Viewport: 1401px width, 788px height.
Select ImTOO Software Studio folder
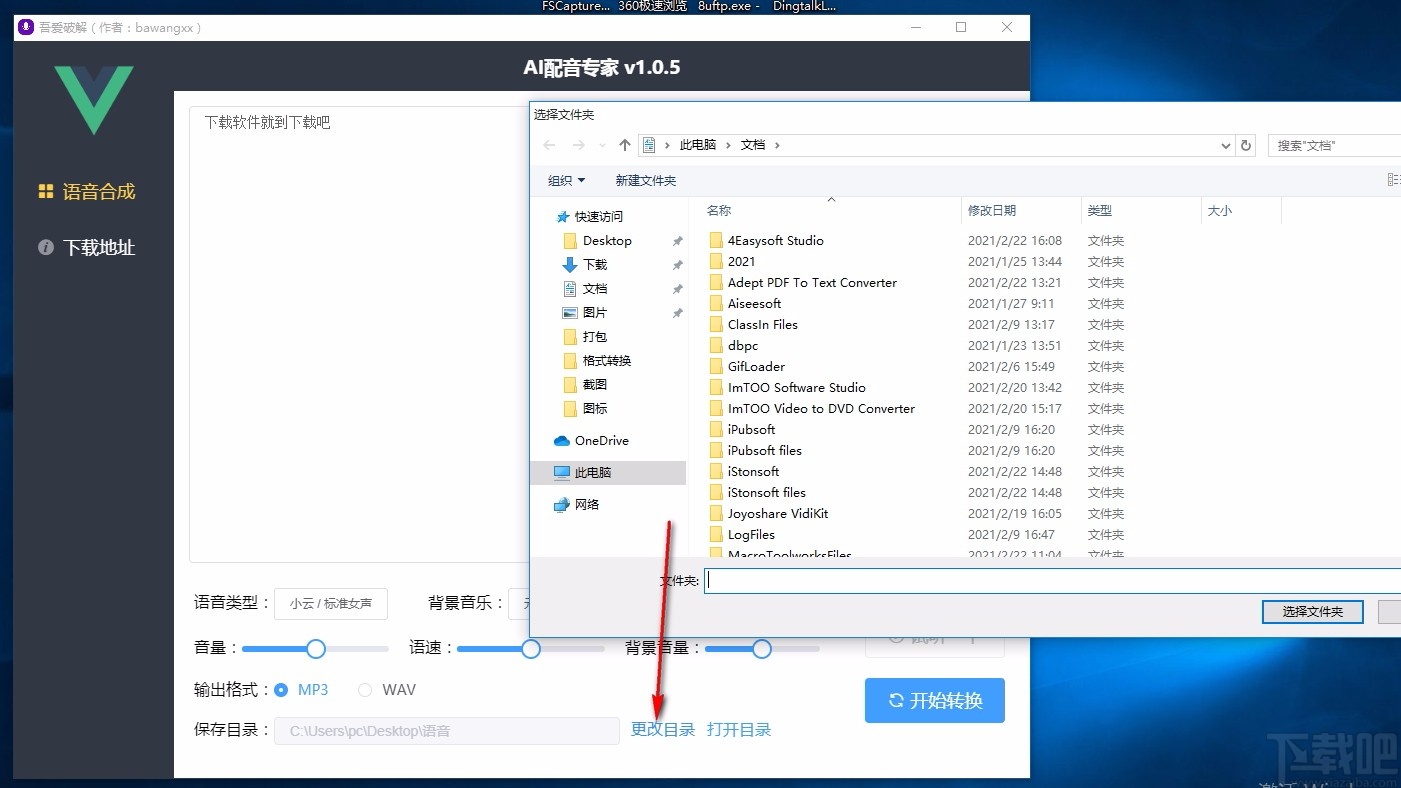[x=796, y=387]
